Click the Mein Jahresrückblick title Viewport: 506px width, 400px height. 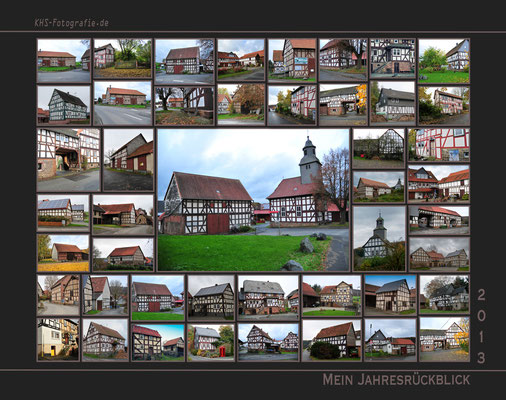(x=396, y=380)
